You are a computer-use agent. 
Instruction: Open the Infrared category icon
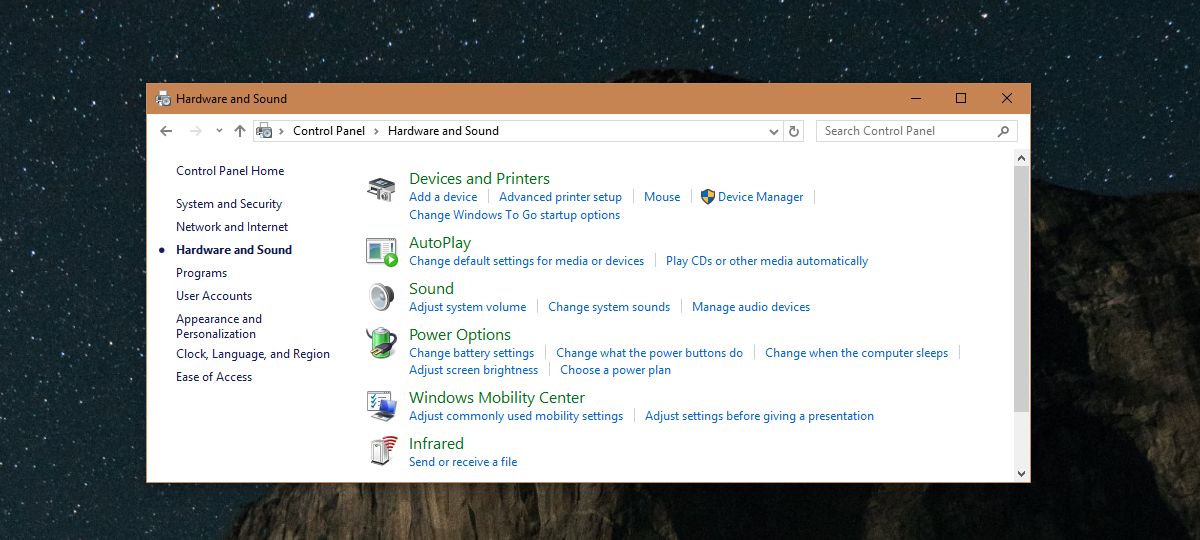pyautogui.click(x=381, y=452)
